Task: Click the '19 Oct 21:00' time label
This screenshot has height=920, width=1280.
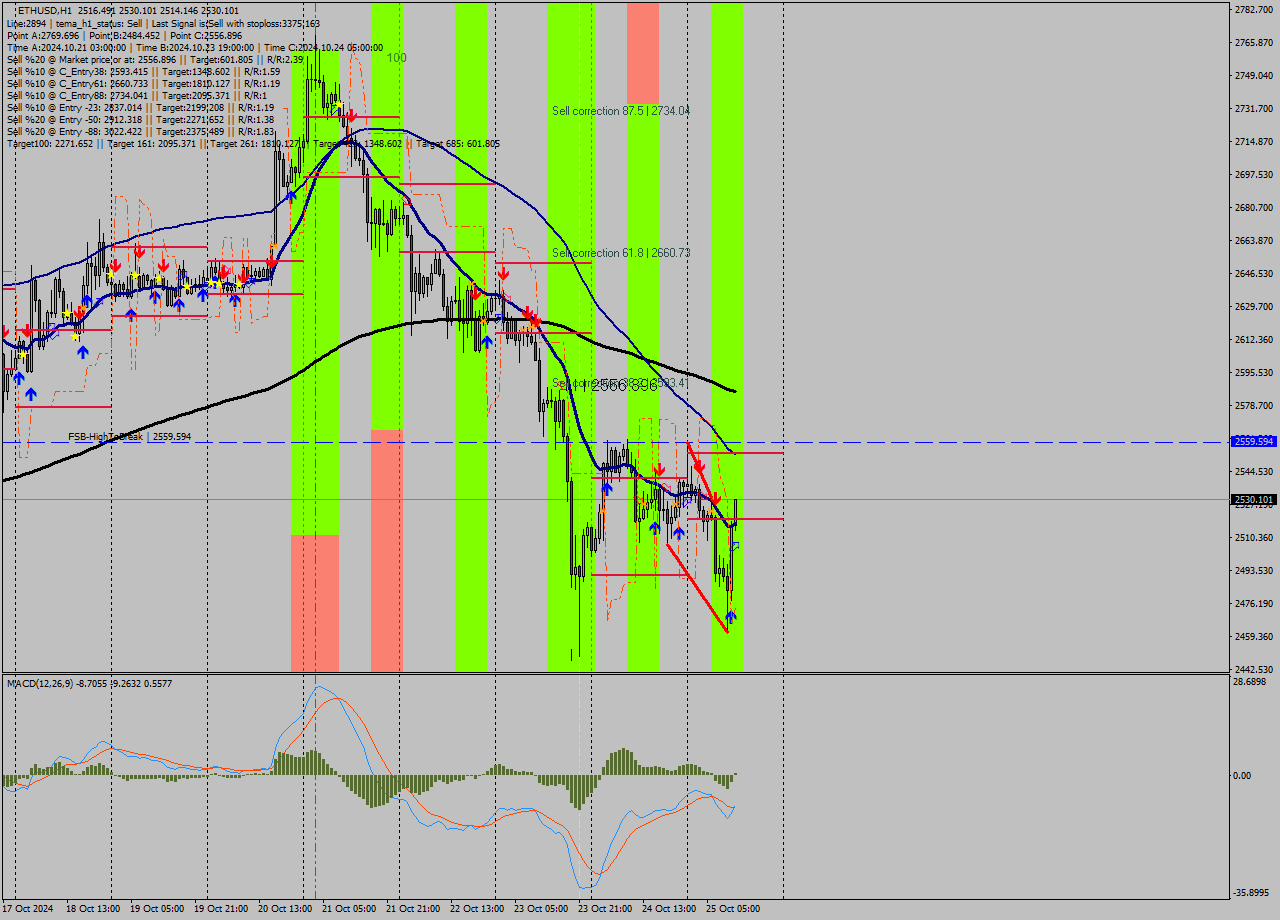Action: pos(221,909)
